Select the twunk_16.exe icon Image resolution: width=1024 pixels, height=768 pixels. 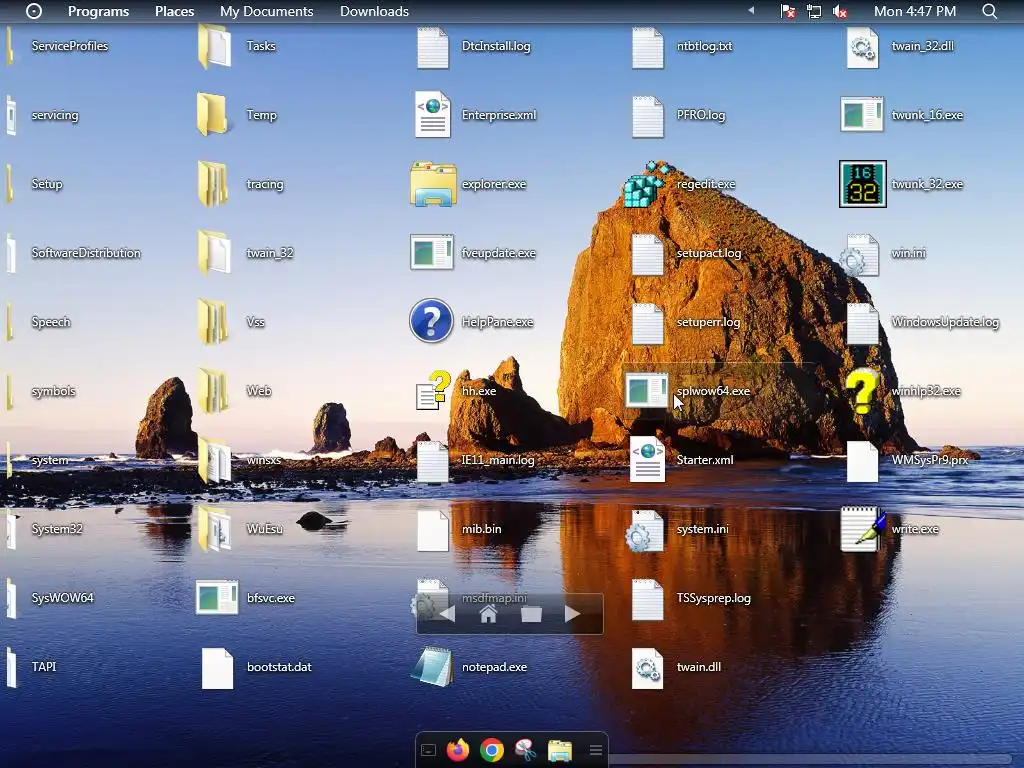(x=862, y=115)
